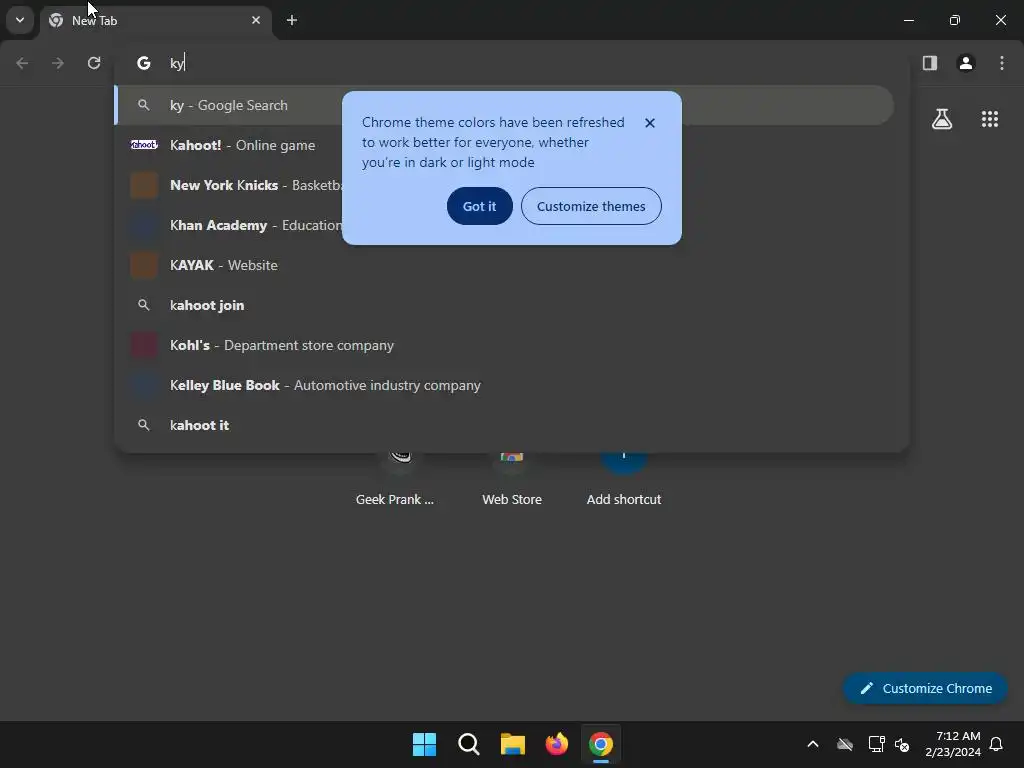
Task: Click the network status tray icon
Action: [876, 744]
